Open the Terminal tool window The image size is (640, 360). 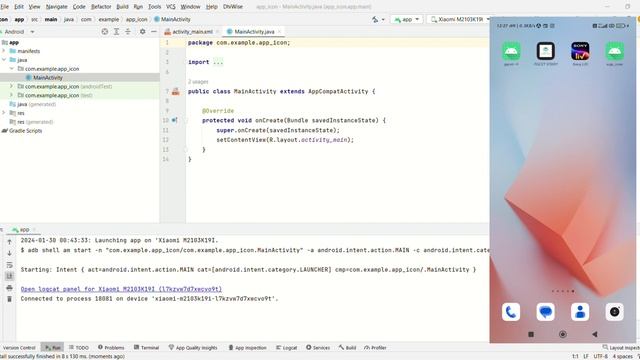[x=147, y=347]
